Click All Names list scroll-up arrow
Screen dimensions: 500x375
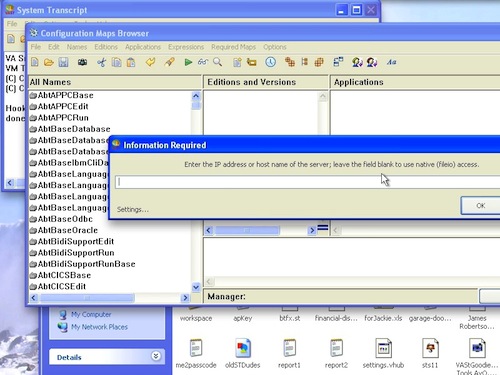tap(196, 96)
